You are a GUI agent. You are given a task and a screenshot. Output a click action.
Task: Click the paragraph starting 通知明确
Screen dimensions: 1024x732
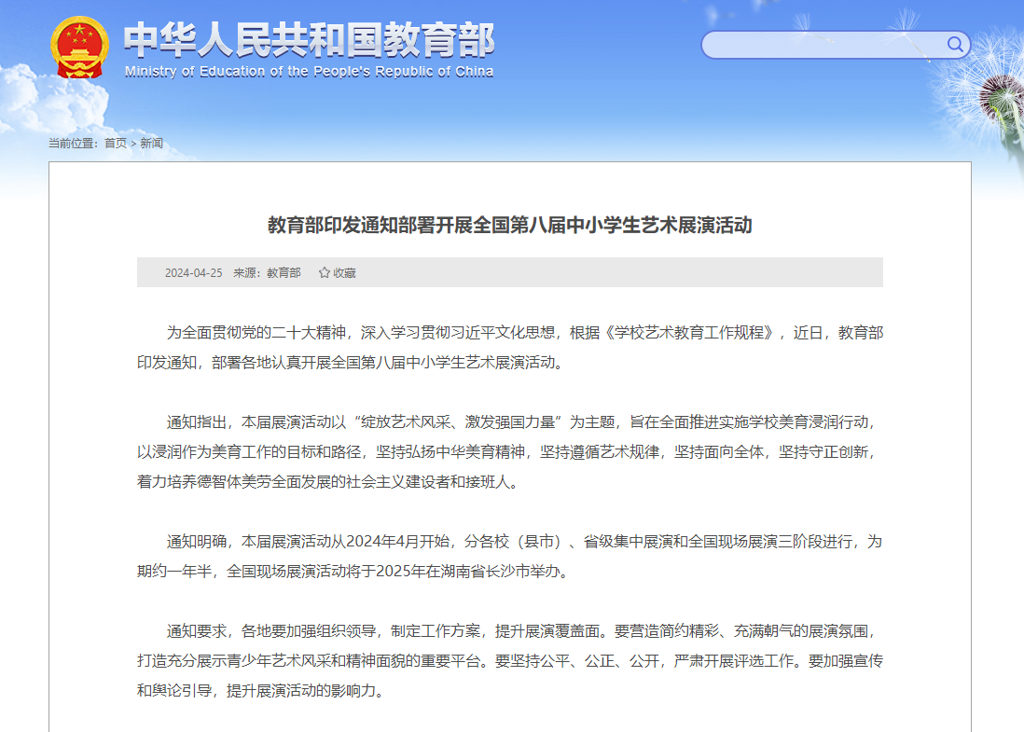pyautogui.click(x=509, y=556)
